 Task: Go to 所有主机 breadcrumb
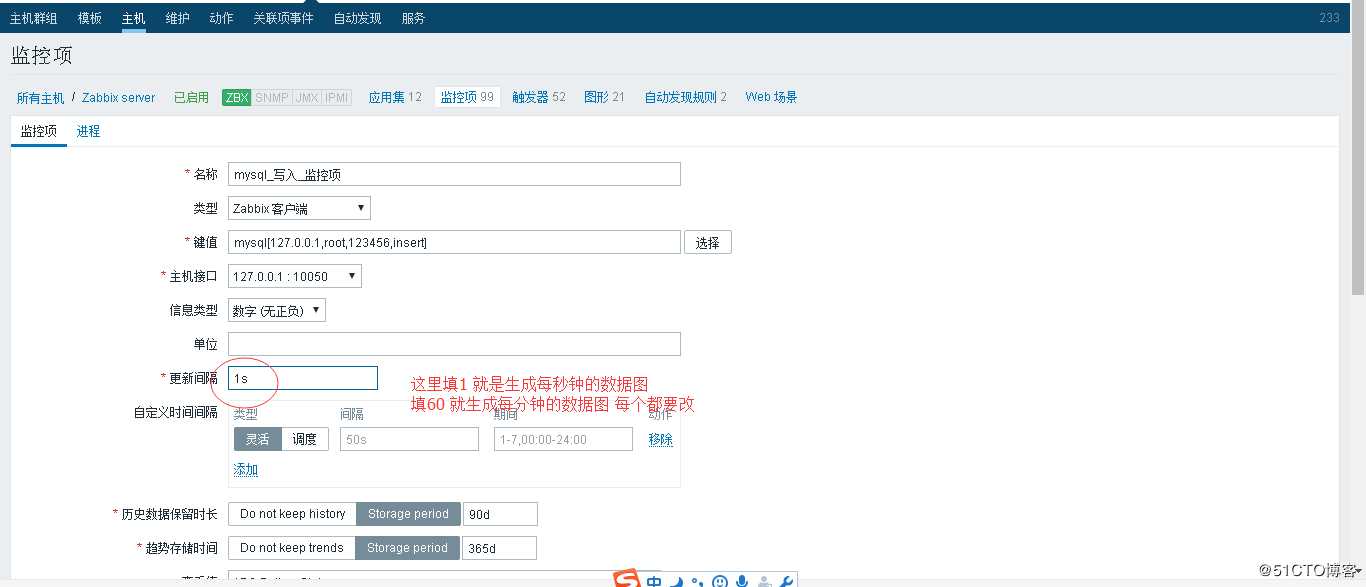(40, 98)
